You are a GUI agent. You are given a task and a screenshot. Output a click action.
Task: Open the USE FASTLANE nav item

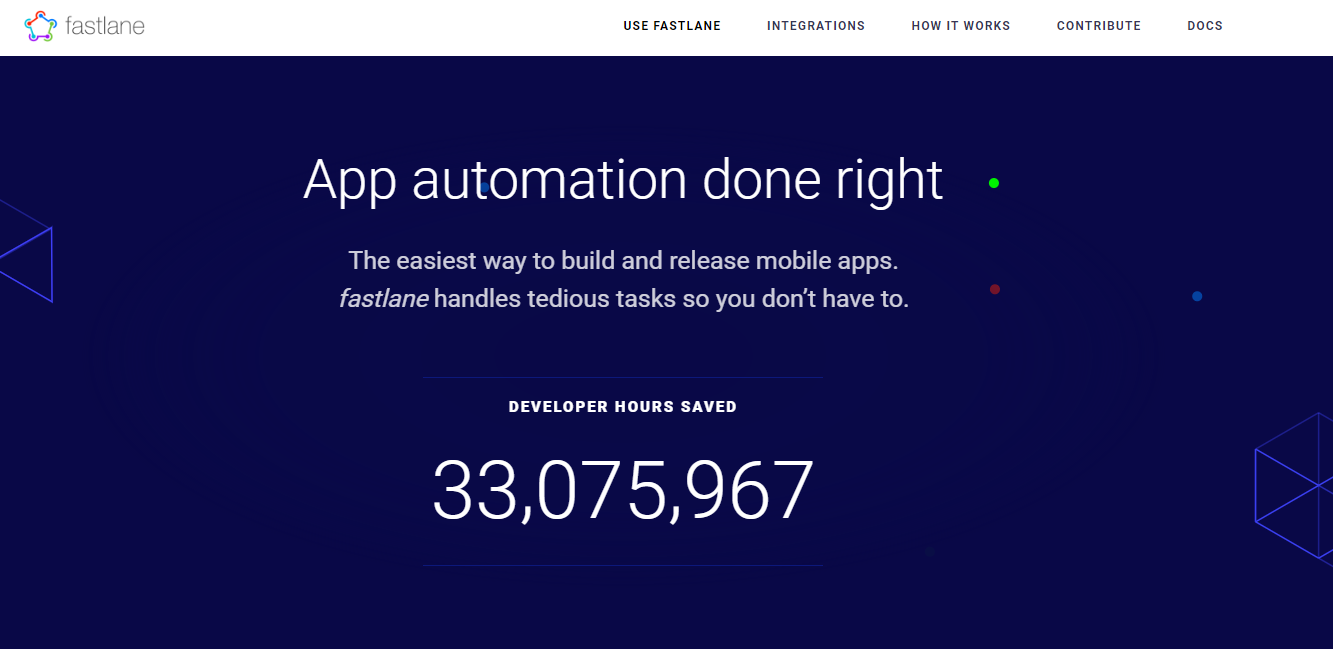click(x=672, y=26)
